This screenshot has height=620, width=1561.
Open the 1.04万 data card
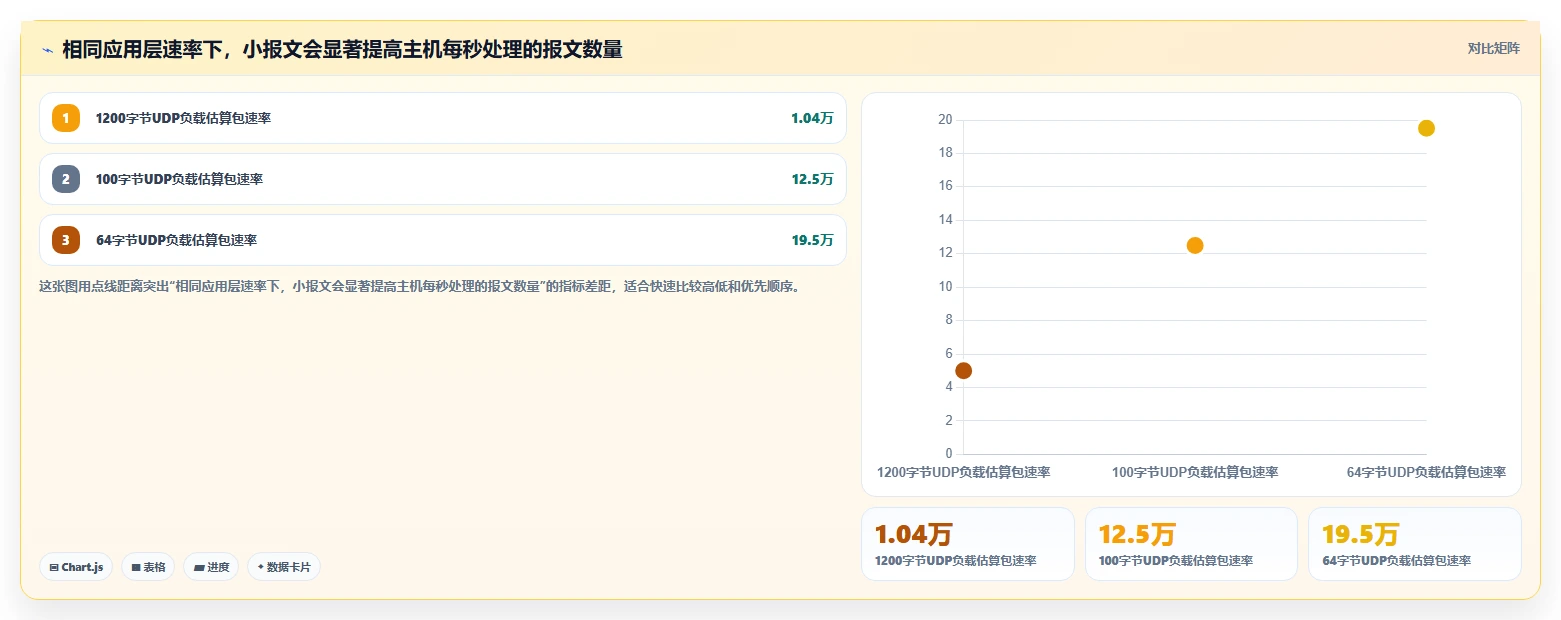(968, 544)
